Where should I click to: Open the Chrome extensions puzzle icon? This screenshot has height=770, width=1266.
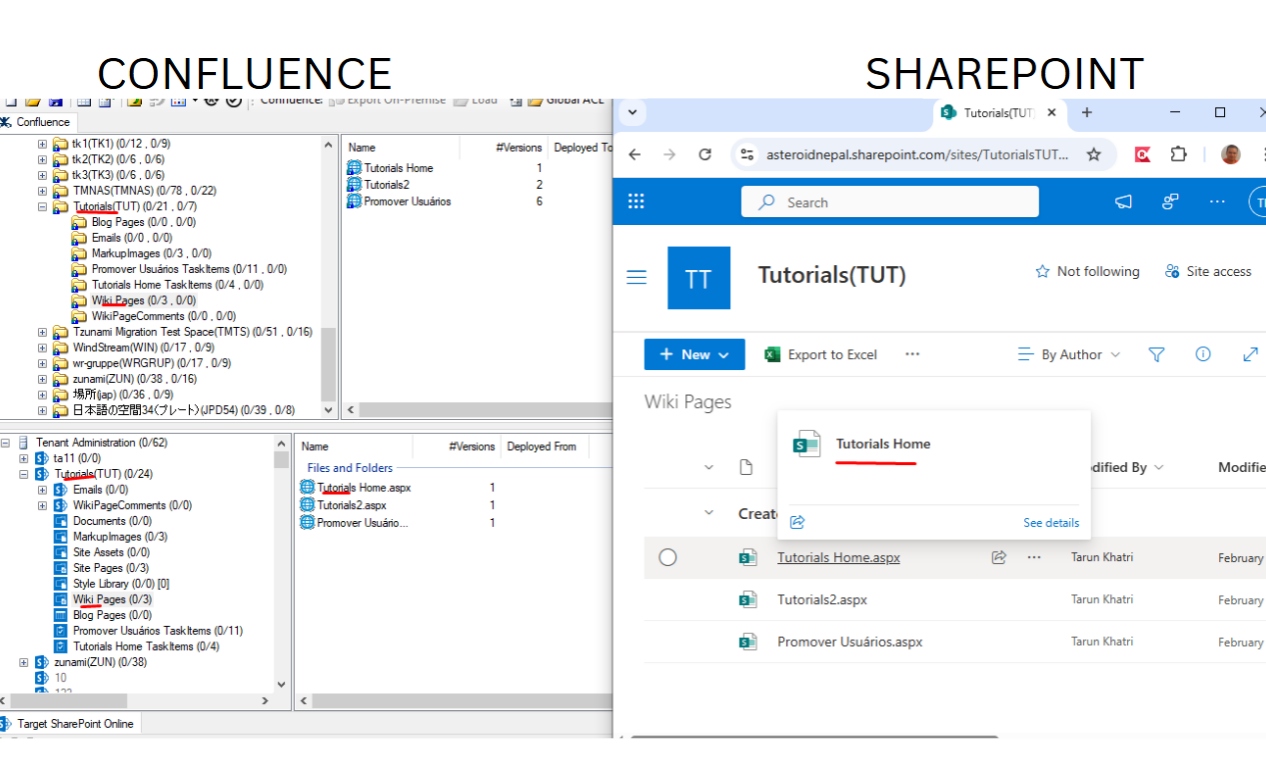tap(1178, 154)
